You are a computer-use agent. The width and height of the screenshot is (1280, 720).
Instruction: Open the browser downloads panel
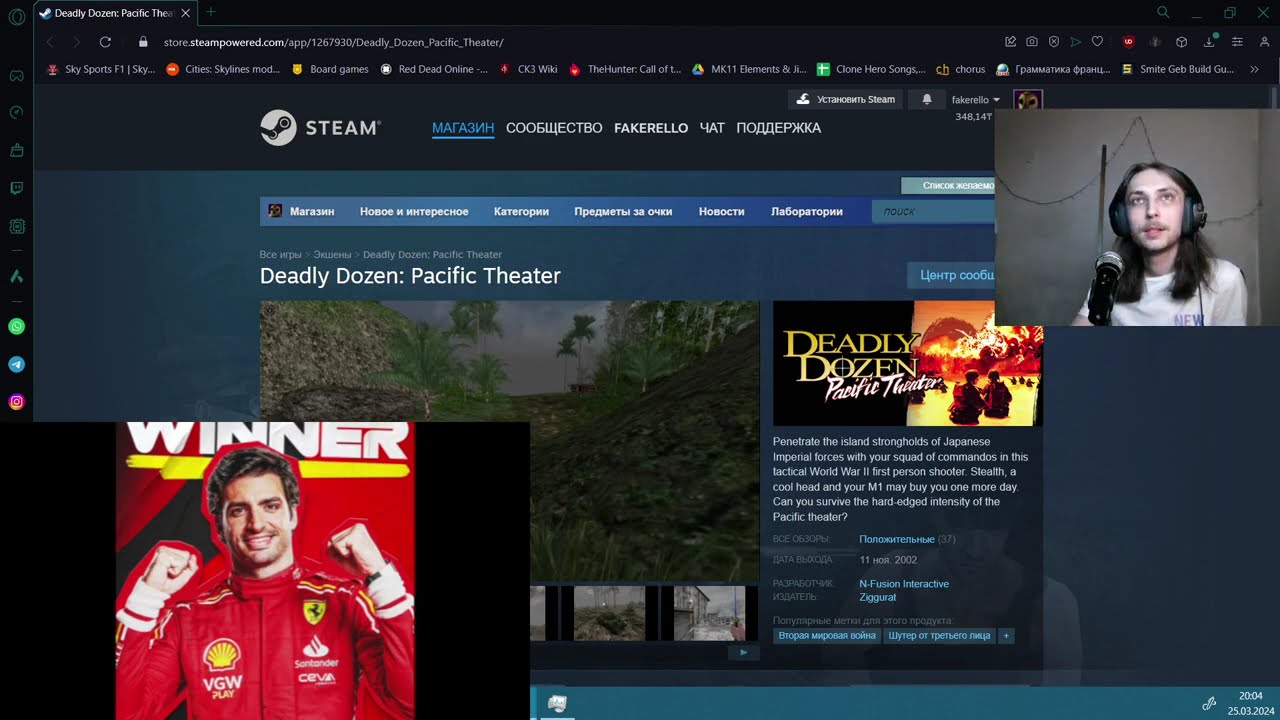(1211, 42)
